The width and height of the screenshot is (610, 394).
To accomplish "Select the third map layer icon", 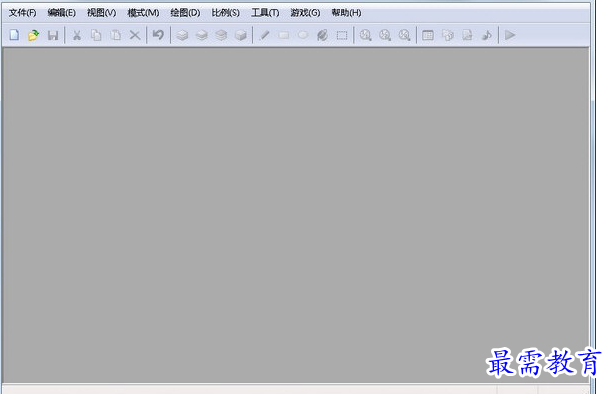I will (221, 35).
